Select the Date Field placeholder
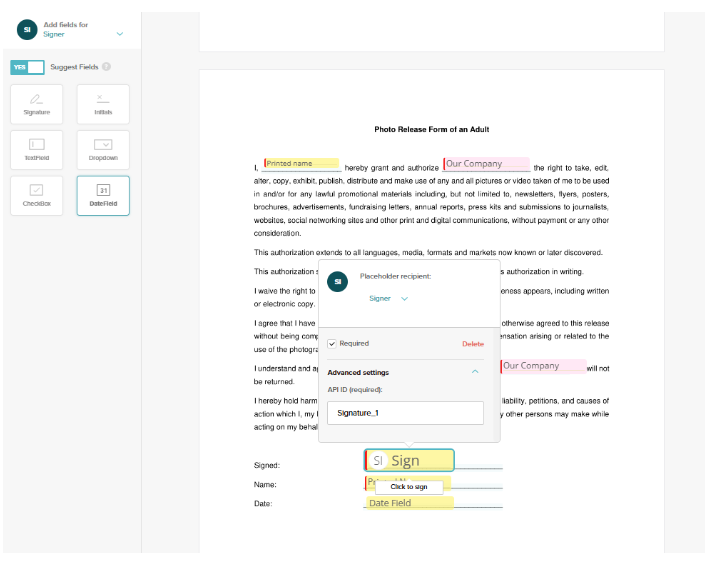Screen dimensions: 710x562 pyautogui.click(x=408, y=503)
